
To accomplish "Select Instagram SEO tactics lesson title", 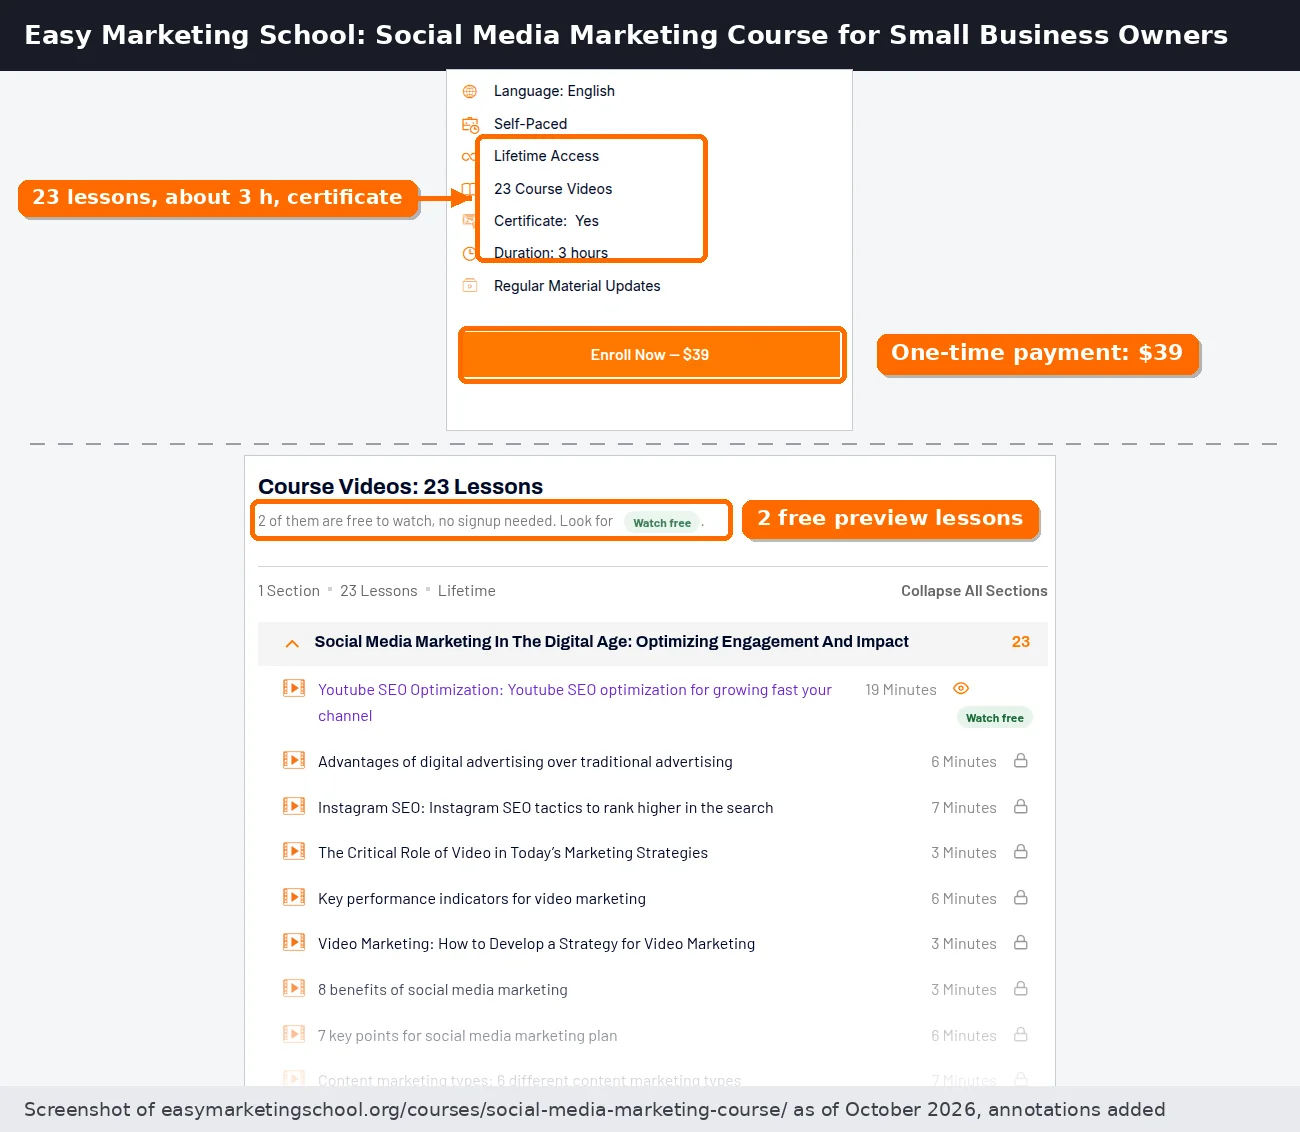I will click(x=546, y=808).
